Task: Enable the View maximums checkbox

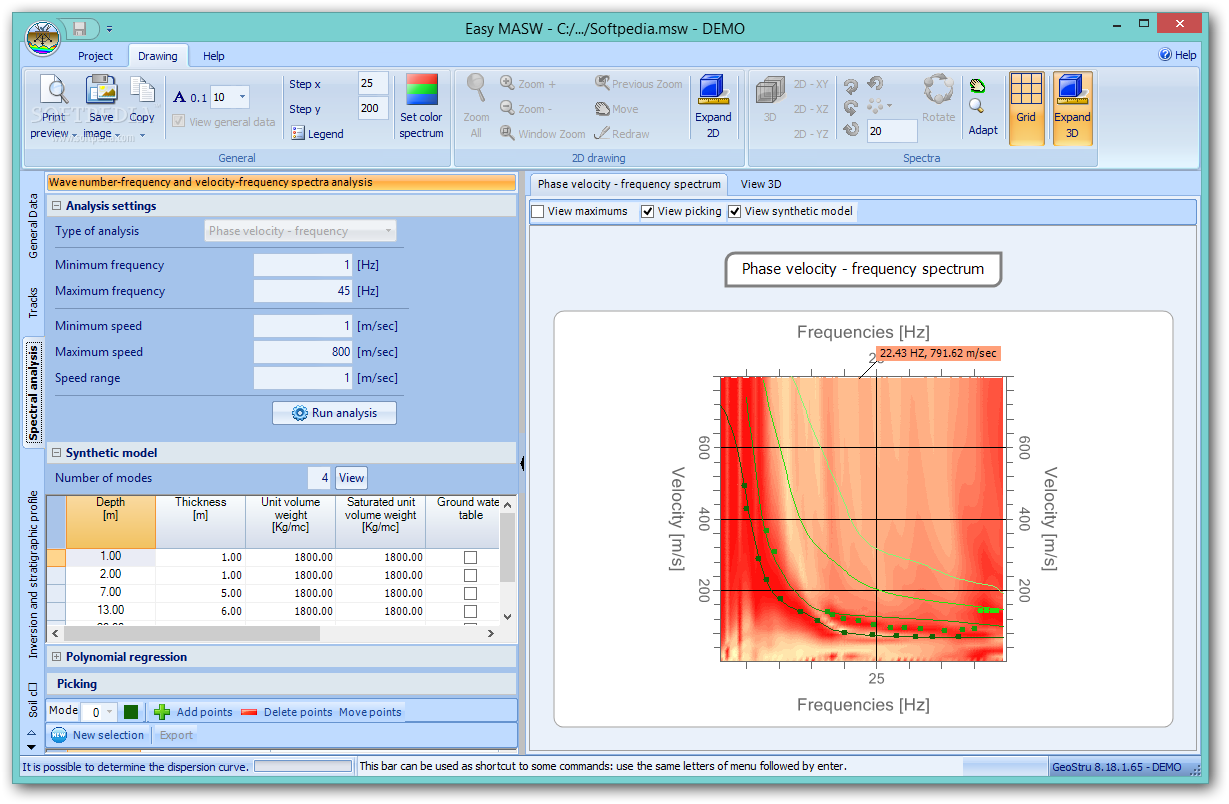Action: click(x=538, y=212)
